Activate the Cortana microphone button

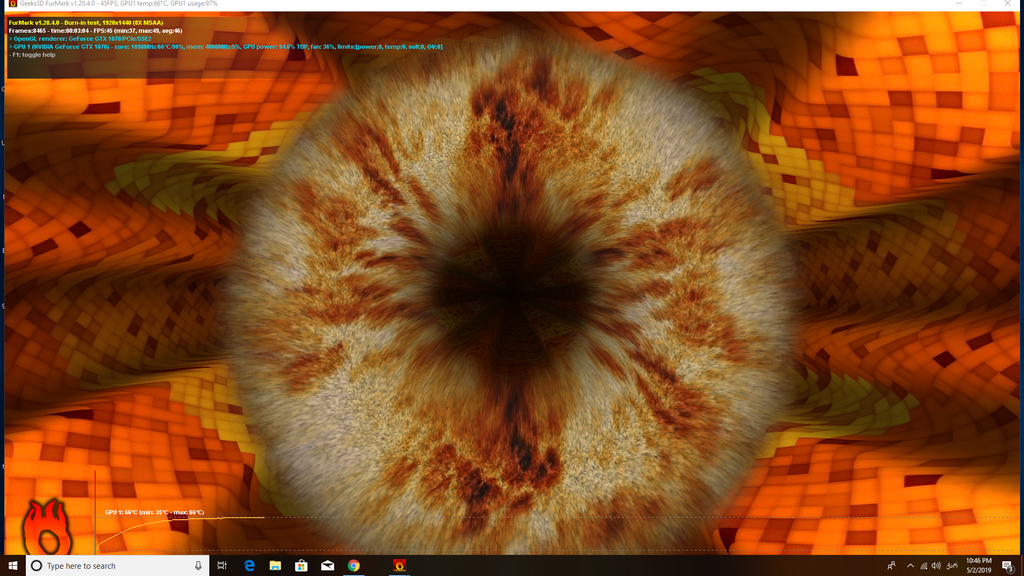coord(196,565)
